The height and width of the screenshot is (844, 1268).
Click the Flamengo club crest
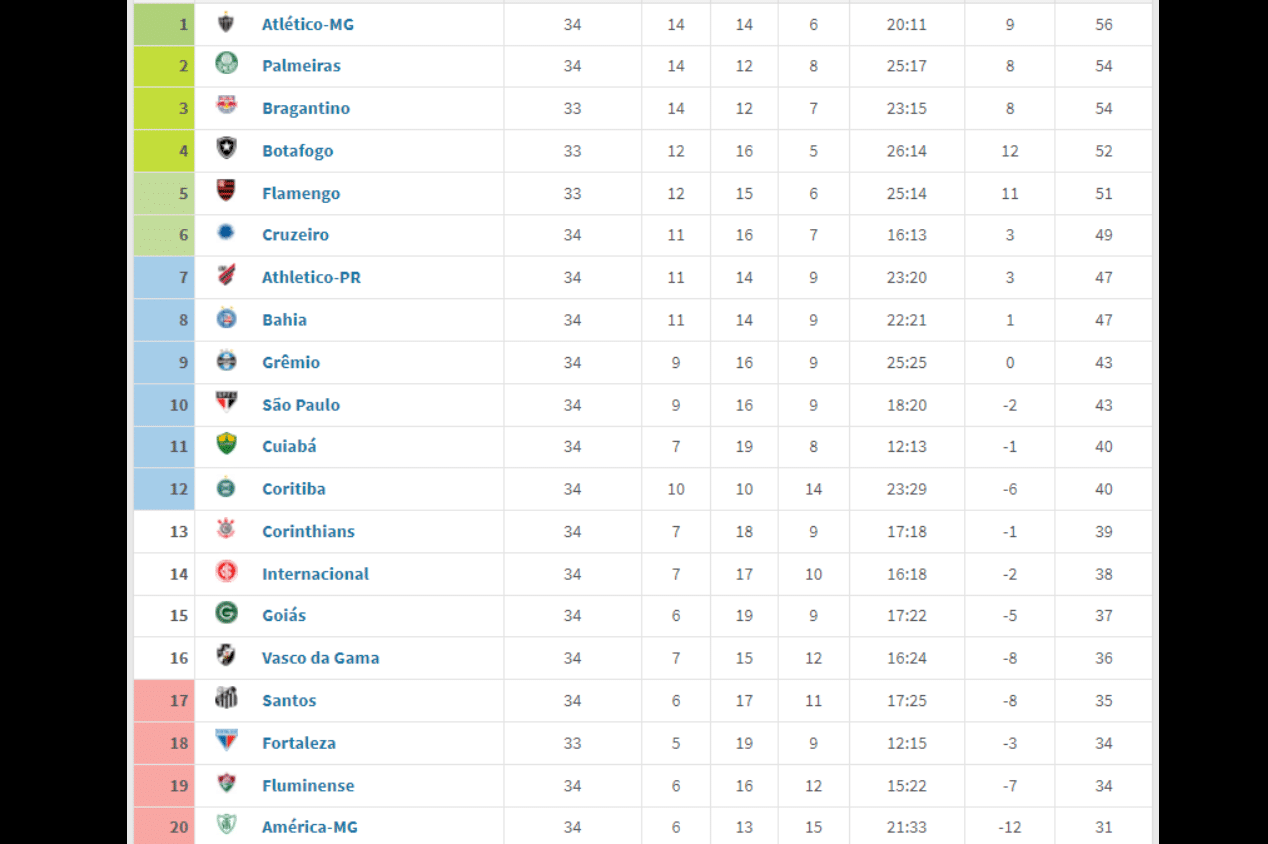(x=226, y=192)
